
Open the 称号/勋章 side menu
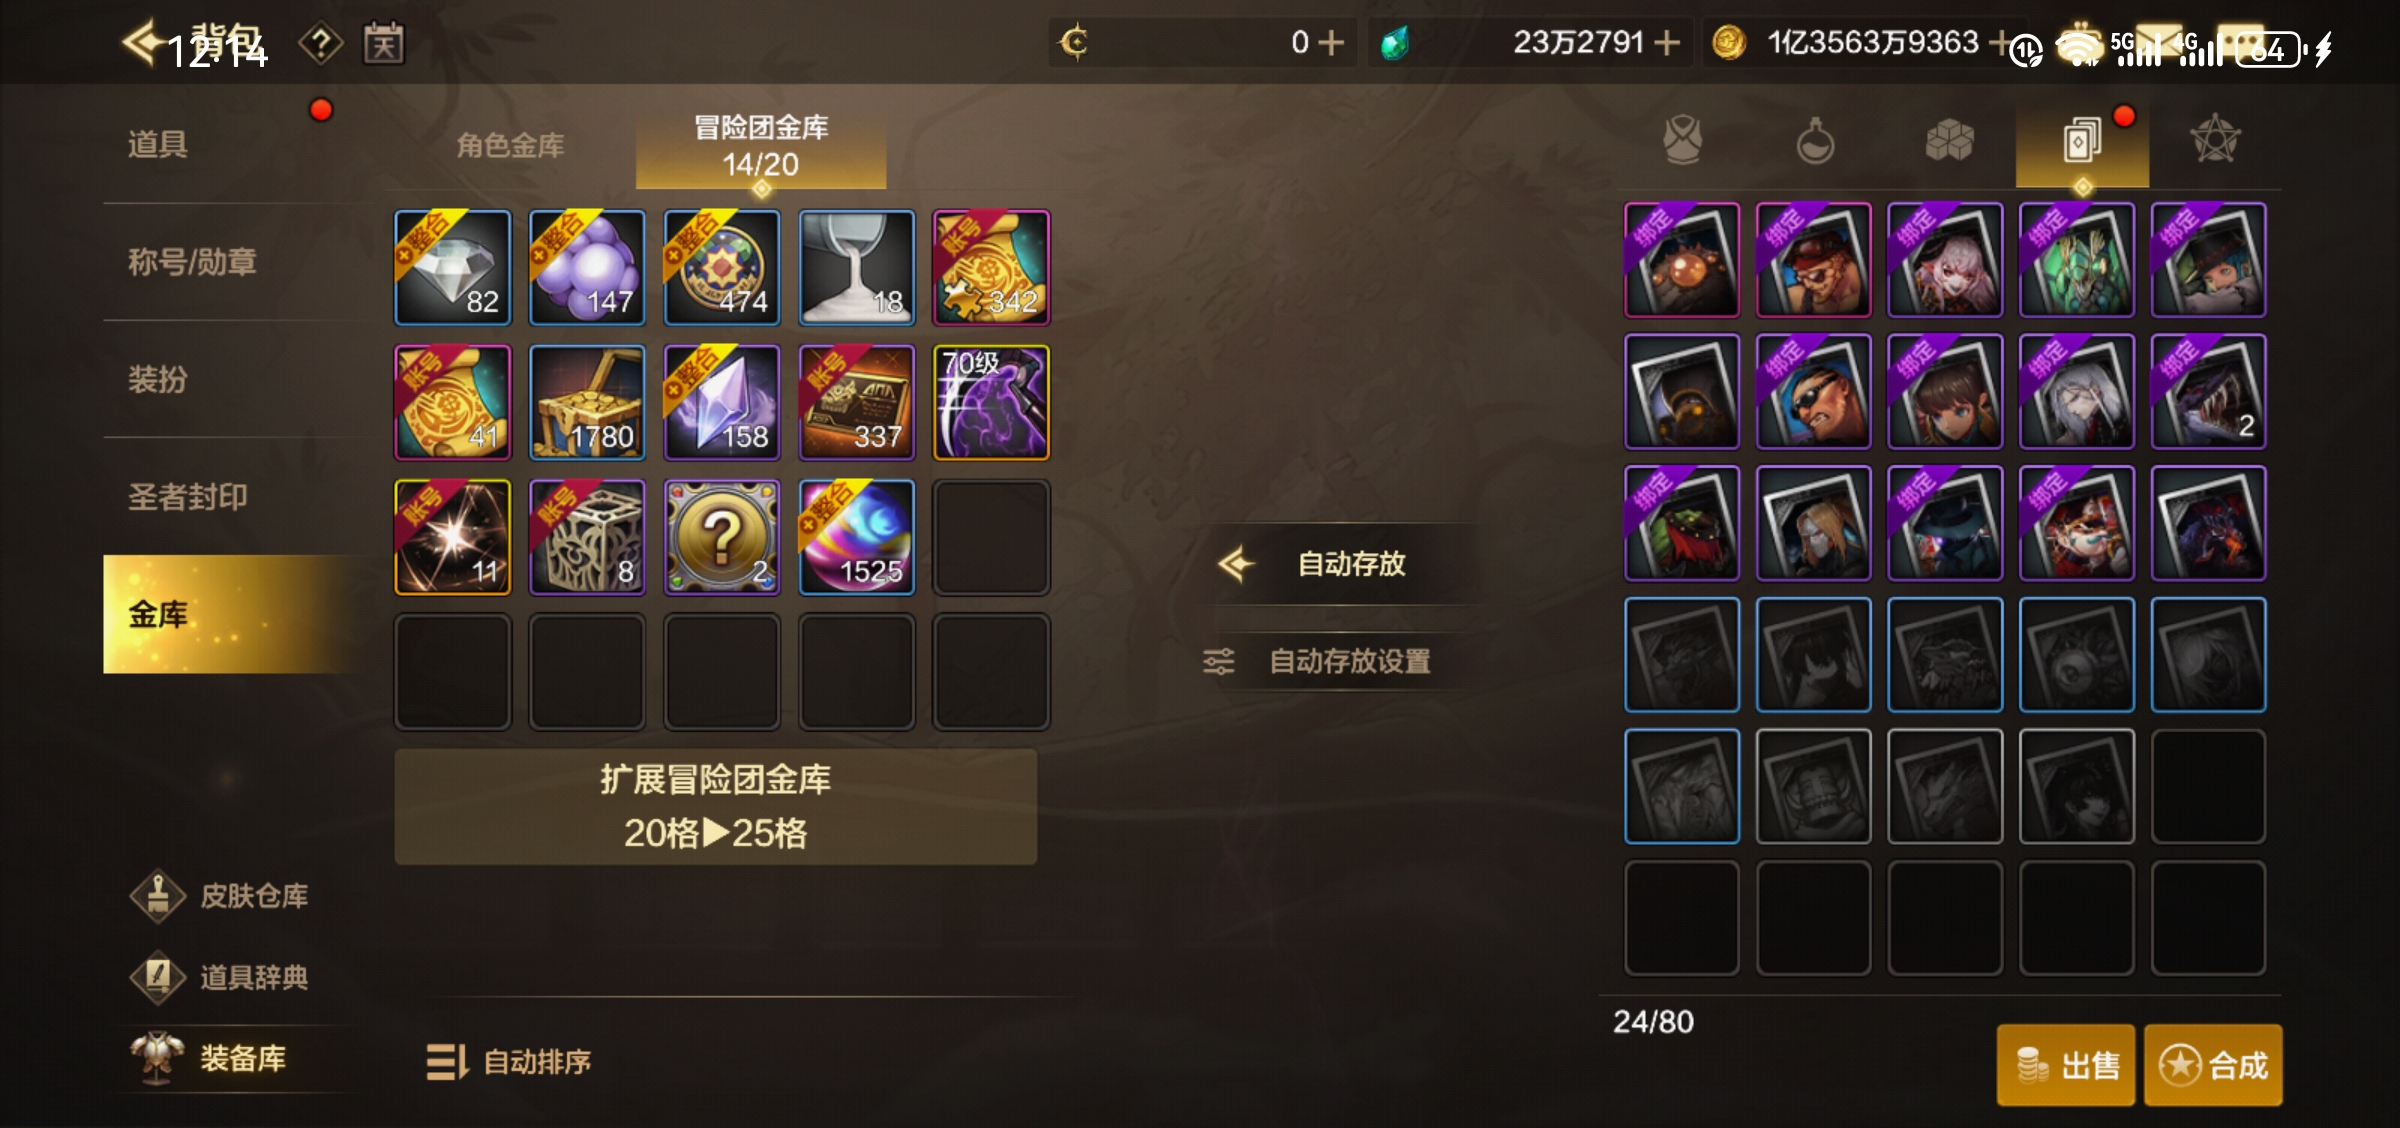pyautogui.click(x=192, y=262)
